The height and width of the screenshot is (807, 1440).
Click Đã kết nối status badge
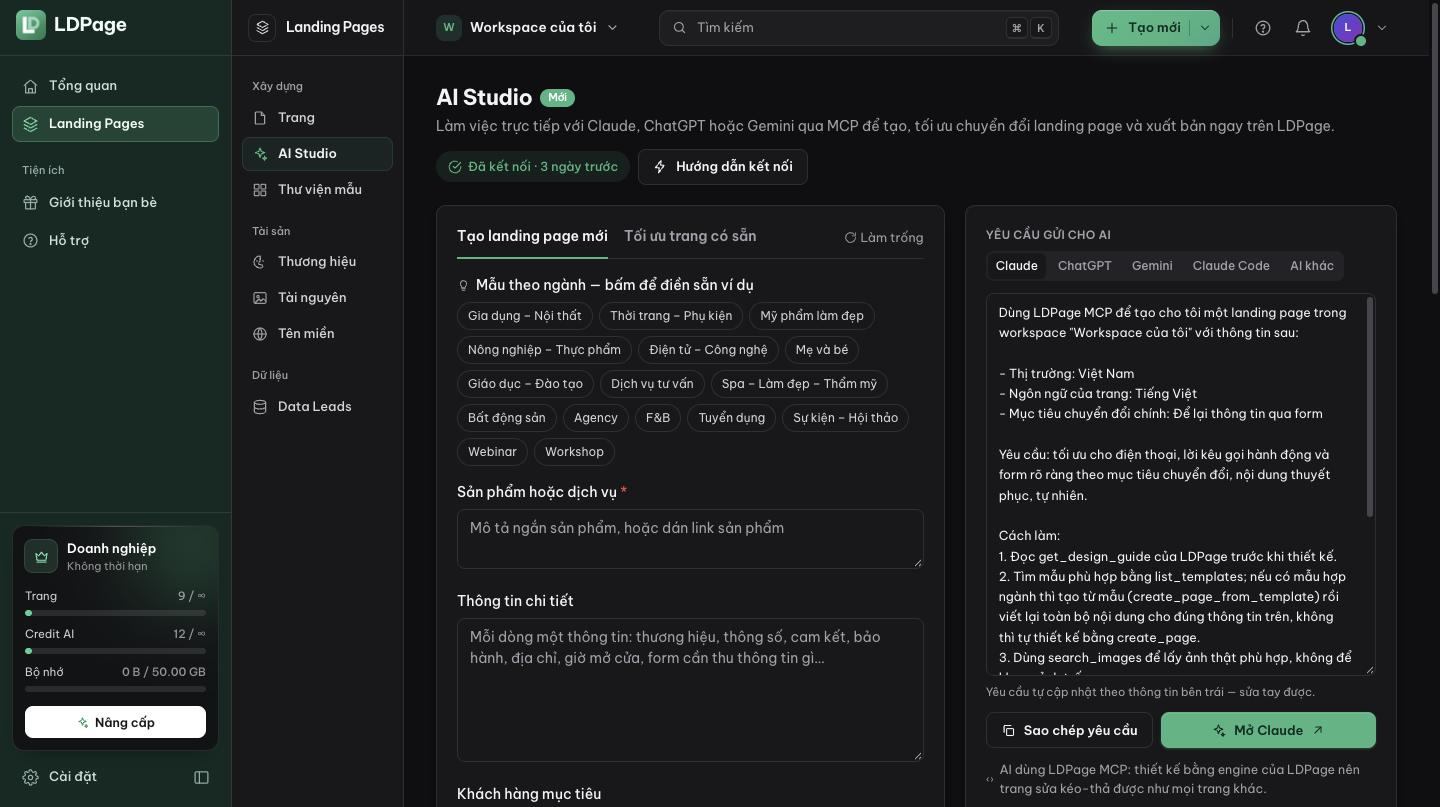[x=533, y=167]
